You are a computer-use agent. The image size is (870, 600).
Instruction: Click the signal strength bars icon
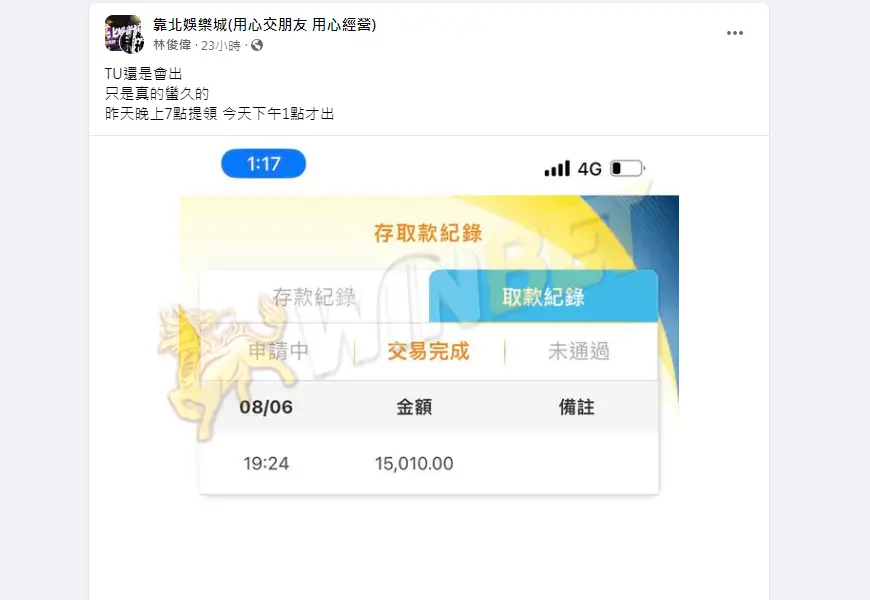(x=557, y=169)
